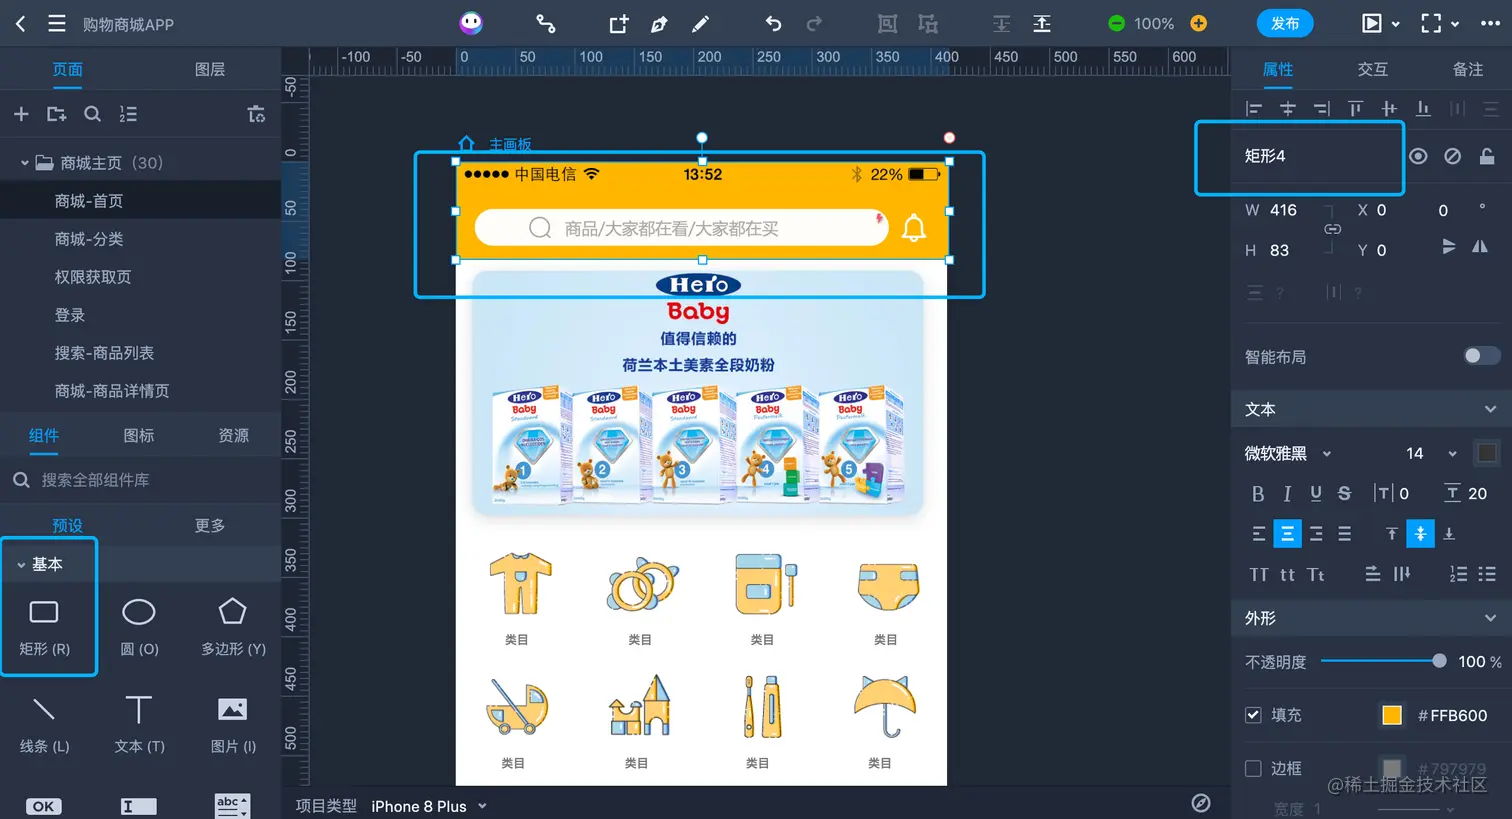The height and width of the screenshot is (819, 1512).
Task: Select the connection link tool
Action: click(x=545, y=23)
